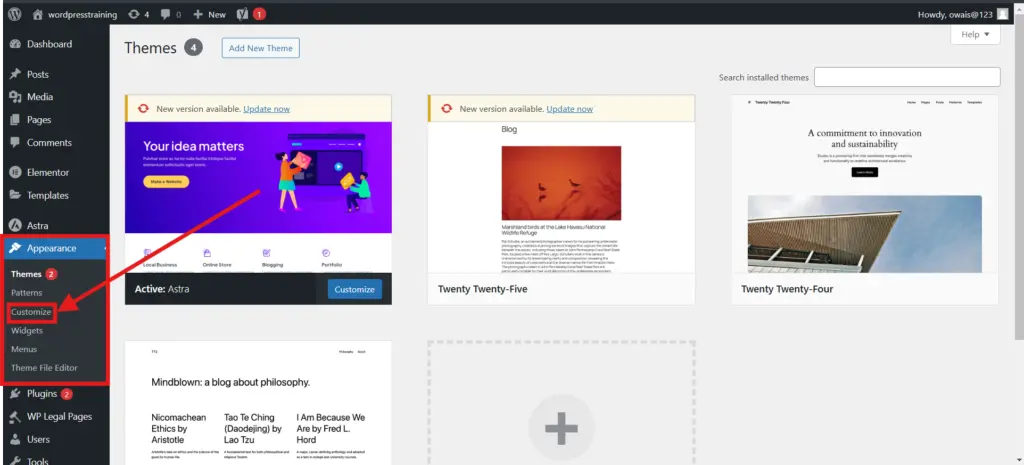The height and width of the screenshot is (465, 1024).
Task: Click the red badge beside Themes submenu
Action: [x=52, y=274]
